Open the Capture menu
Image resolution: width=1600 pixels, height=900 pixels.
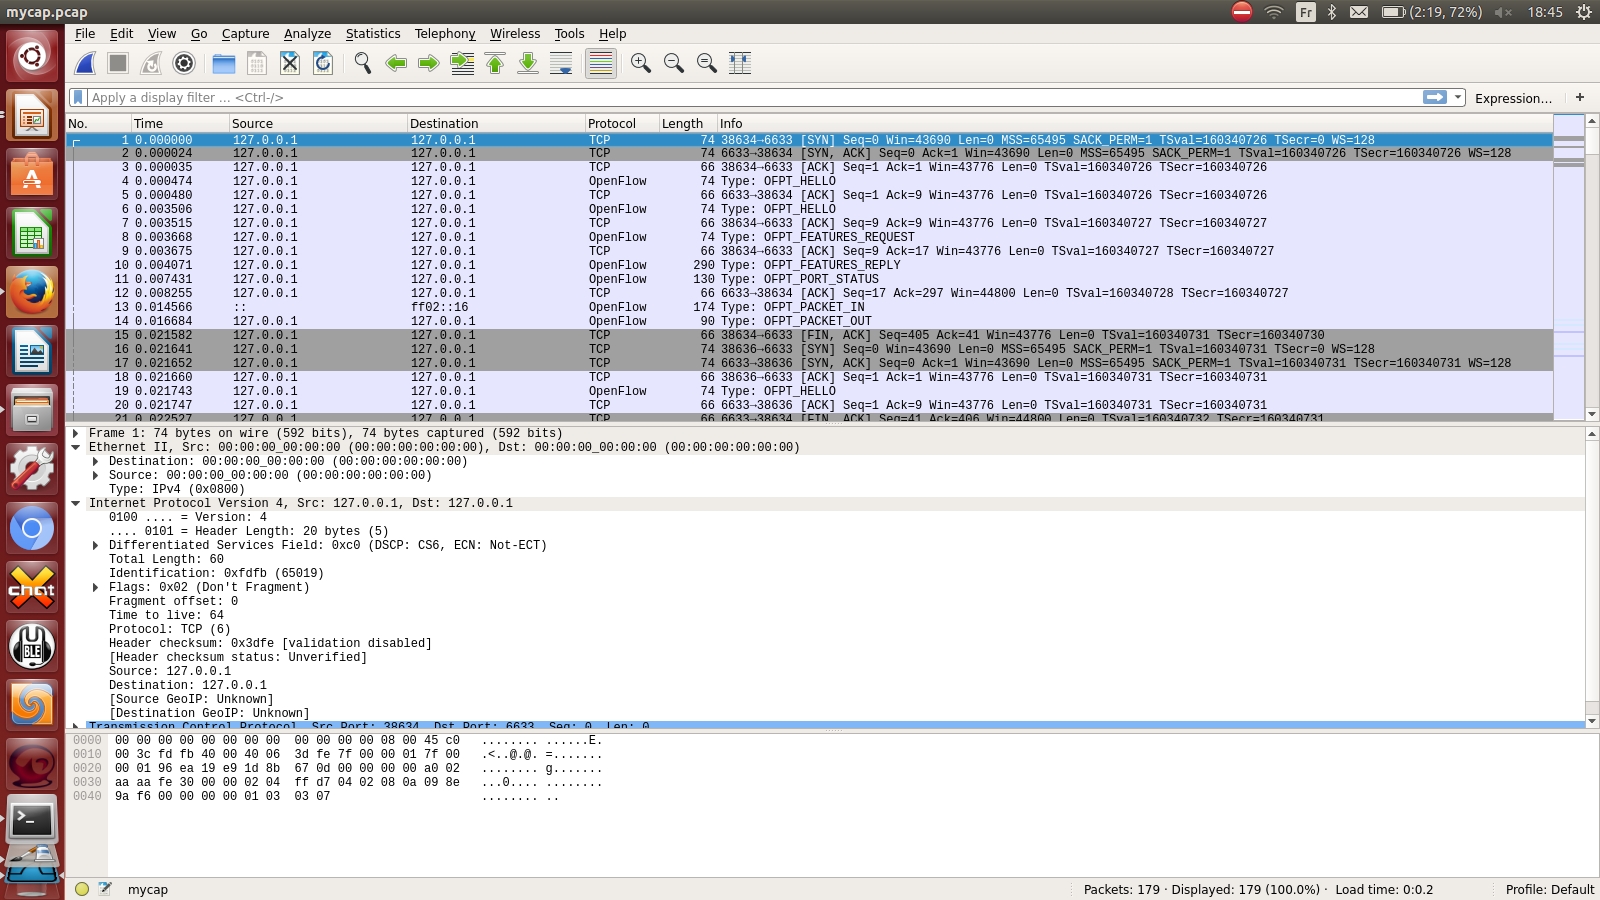tap(245, 33)
